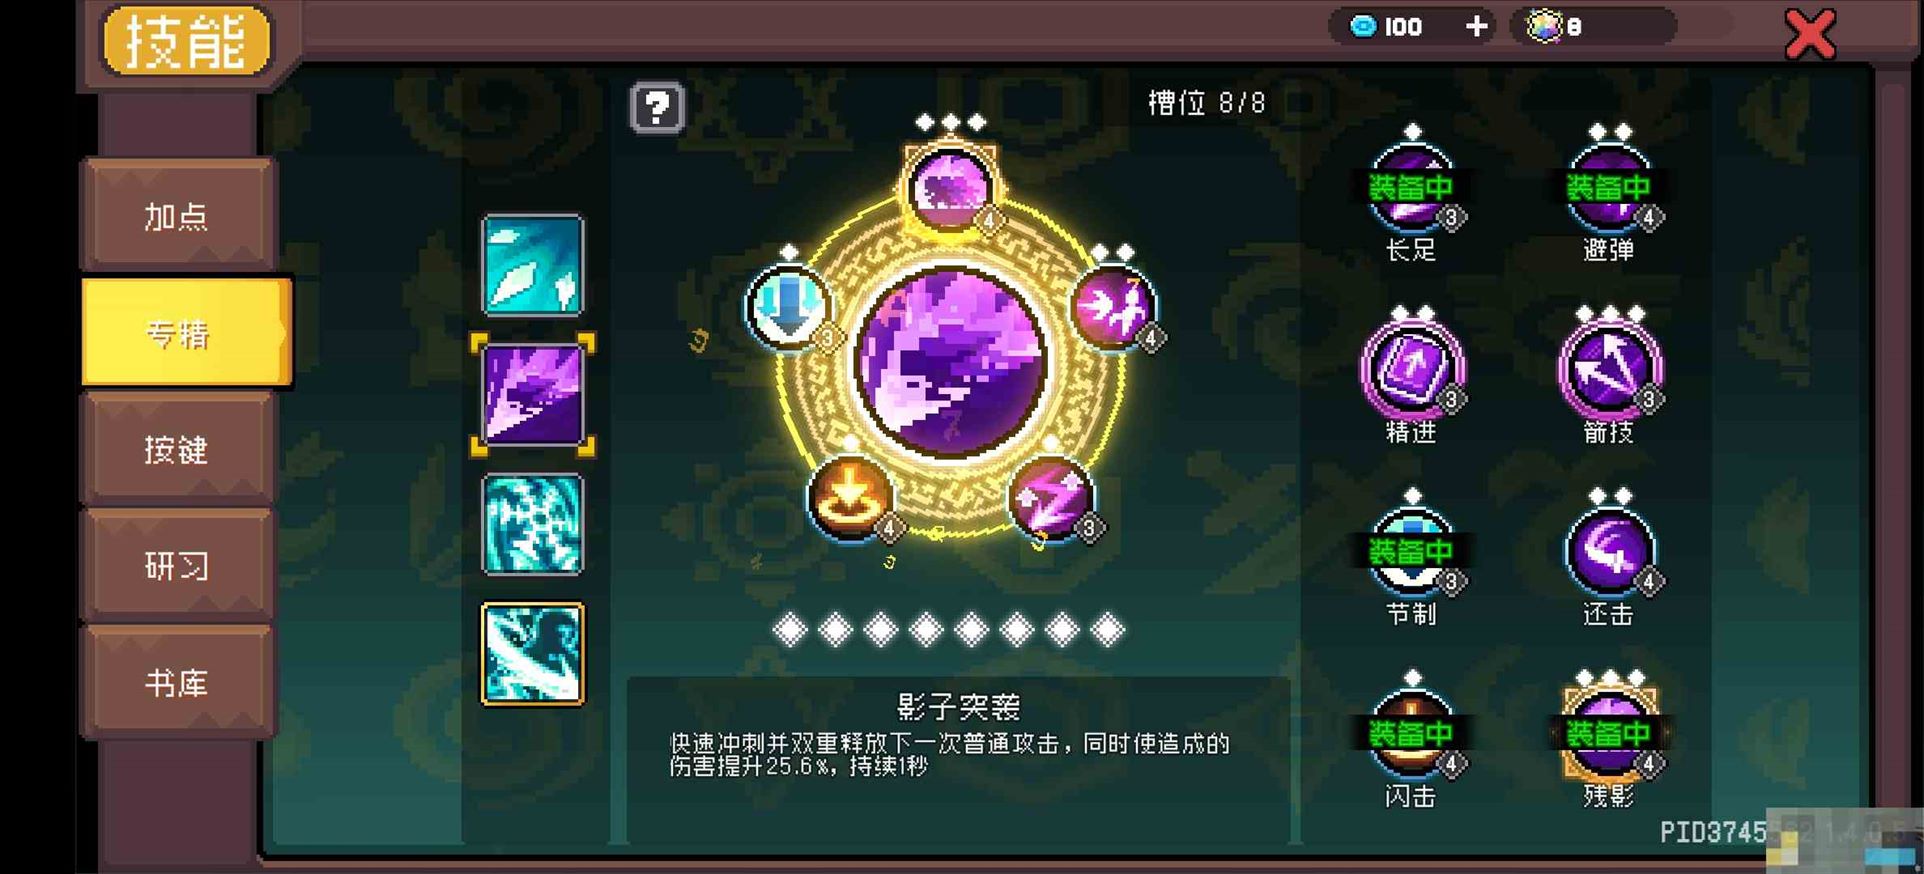Pick the 还击 counterattack rune
This screenshot has height=874, width=1924.
point(1609,551)
